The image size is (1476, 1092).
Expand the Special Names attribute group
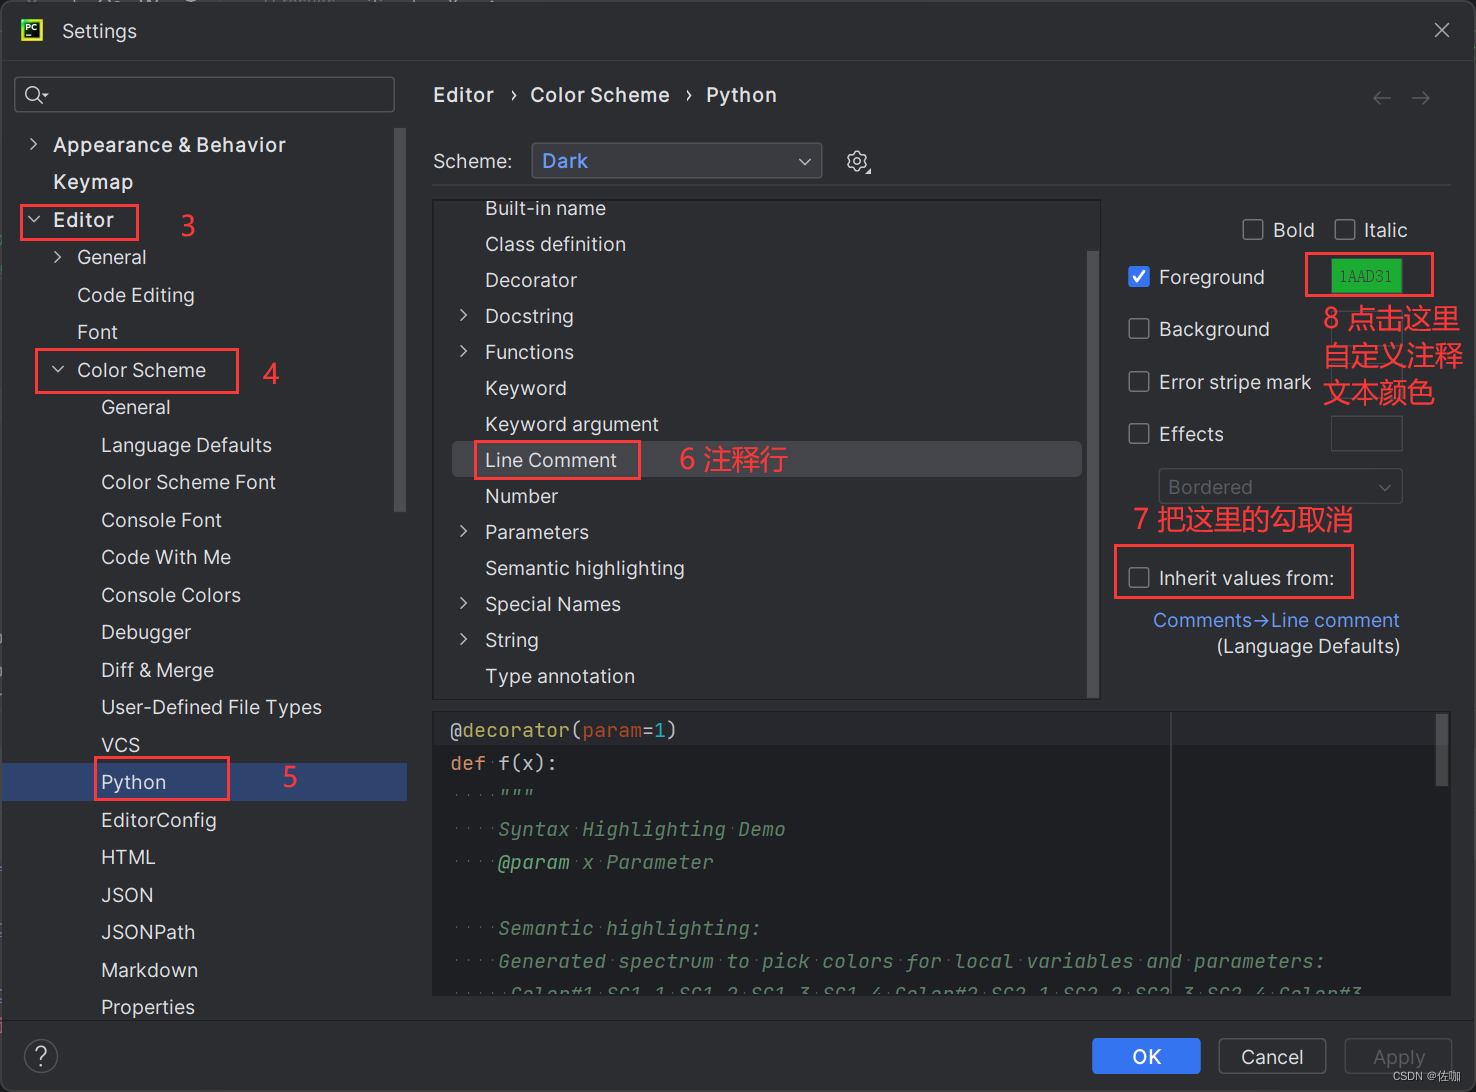pos(464,604)
